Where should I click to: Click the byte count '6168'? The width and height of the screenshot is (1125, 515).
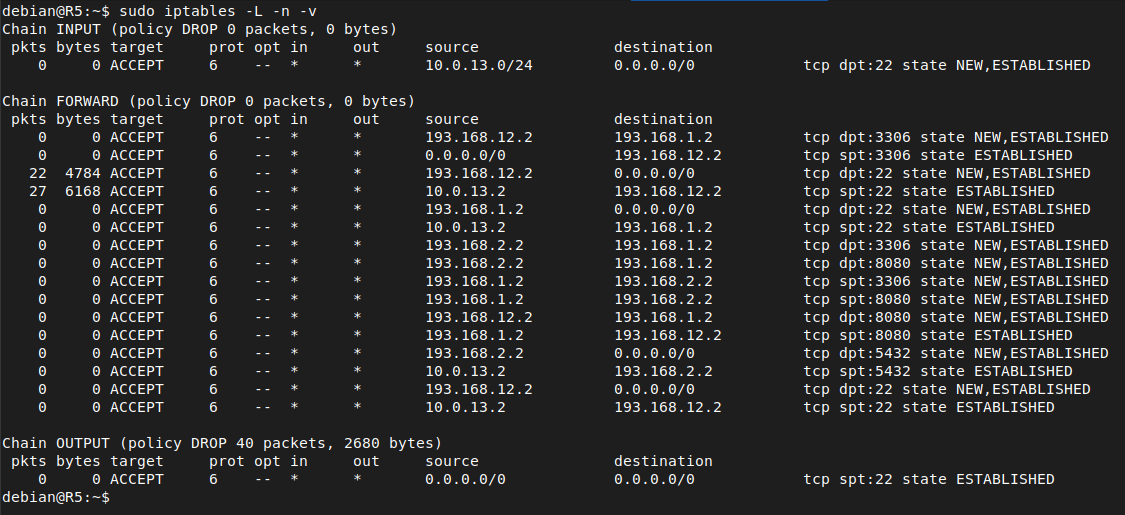[x=83, y=191]
